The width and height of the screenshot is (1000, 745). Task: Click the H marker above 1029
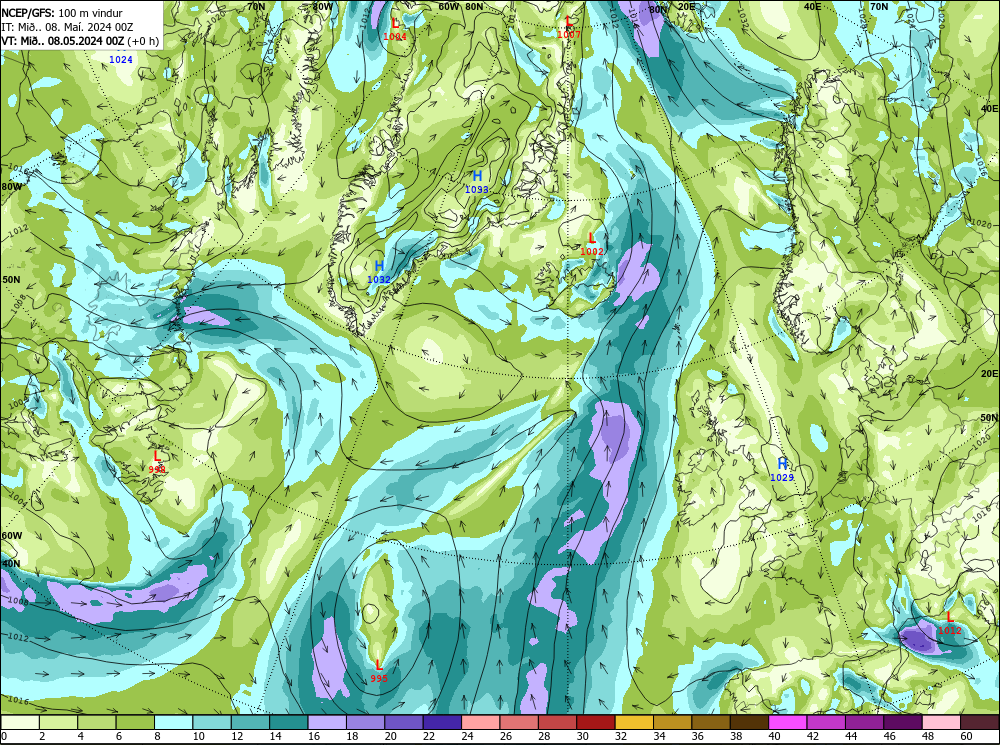(782, 464)
